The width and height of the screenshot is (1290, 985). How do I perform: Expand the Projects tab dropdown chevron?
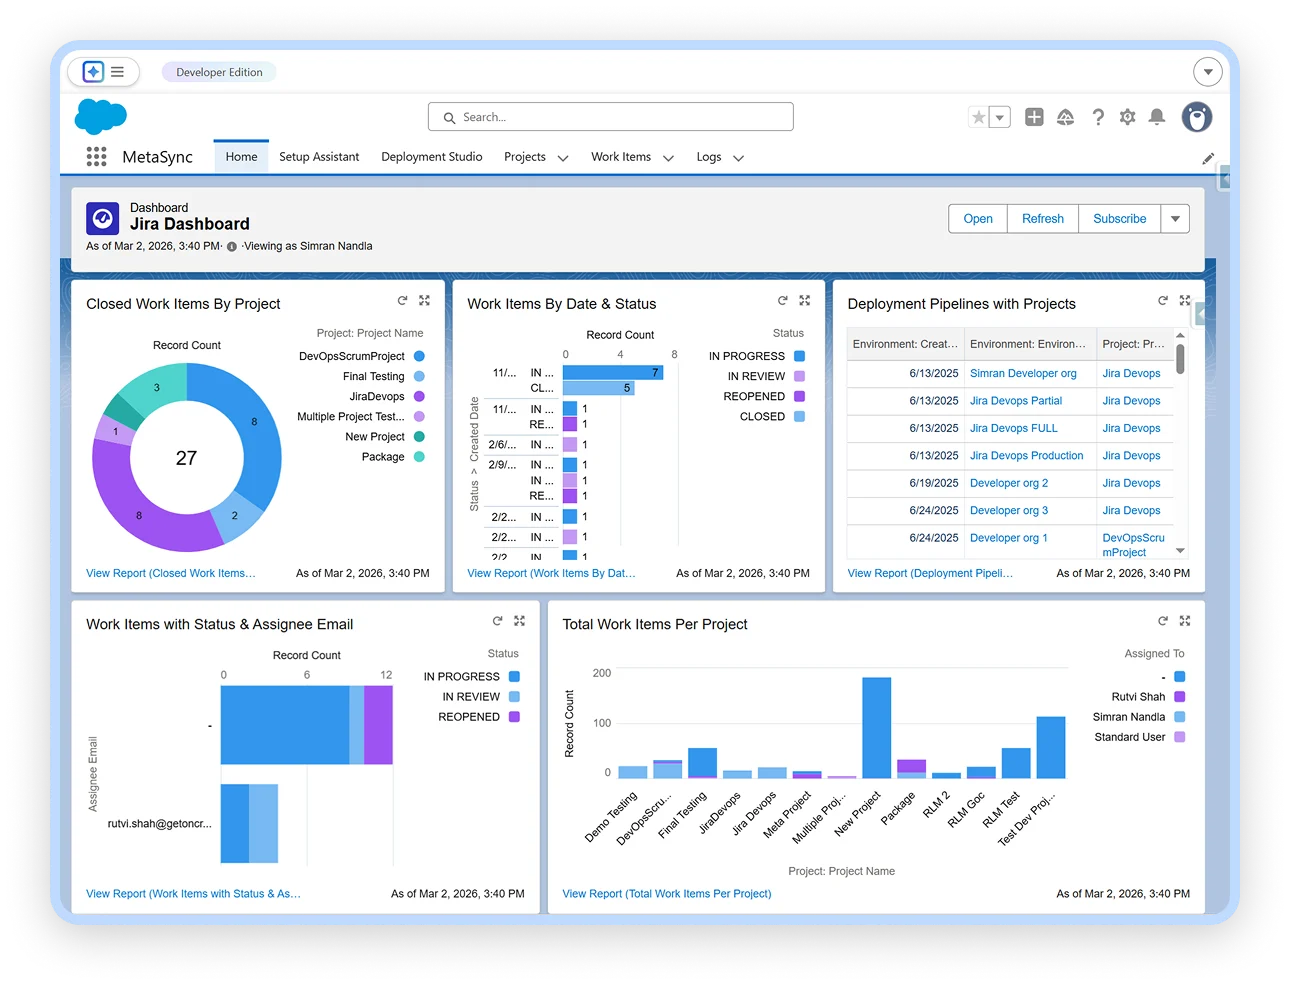[x=563, y=158]
